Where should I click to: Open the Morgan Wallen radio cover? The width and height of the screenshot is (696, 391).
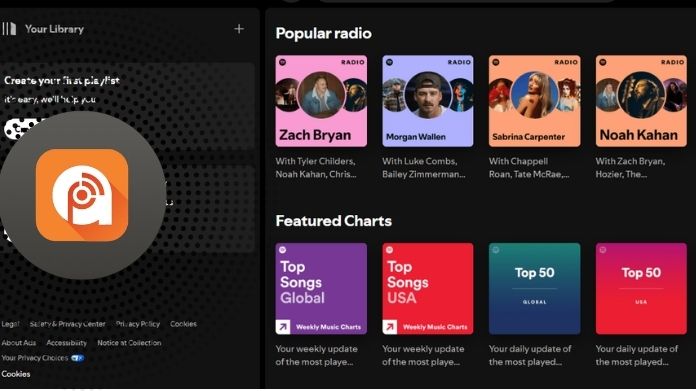tap(427, 101)
